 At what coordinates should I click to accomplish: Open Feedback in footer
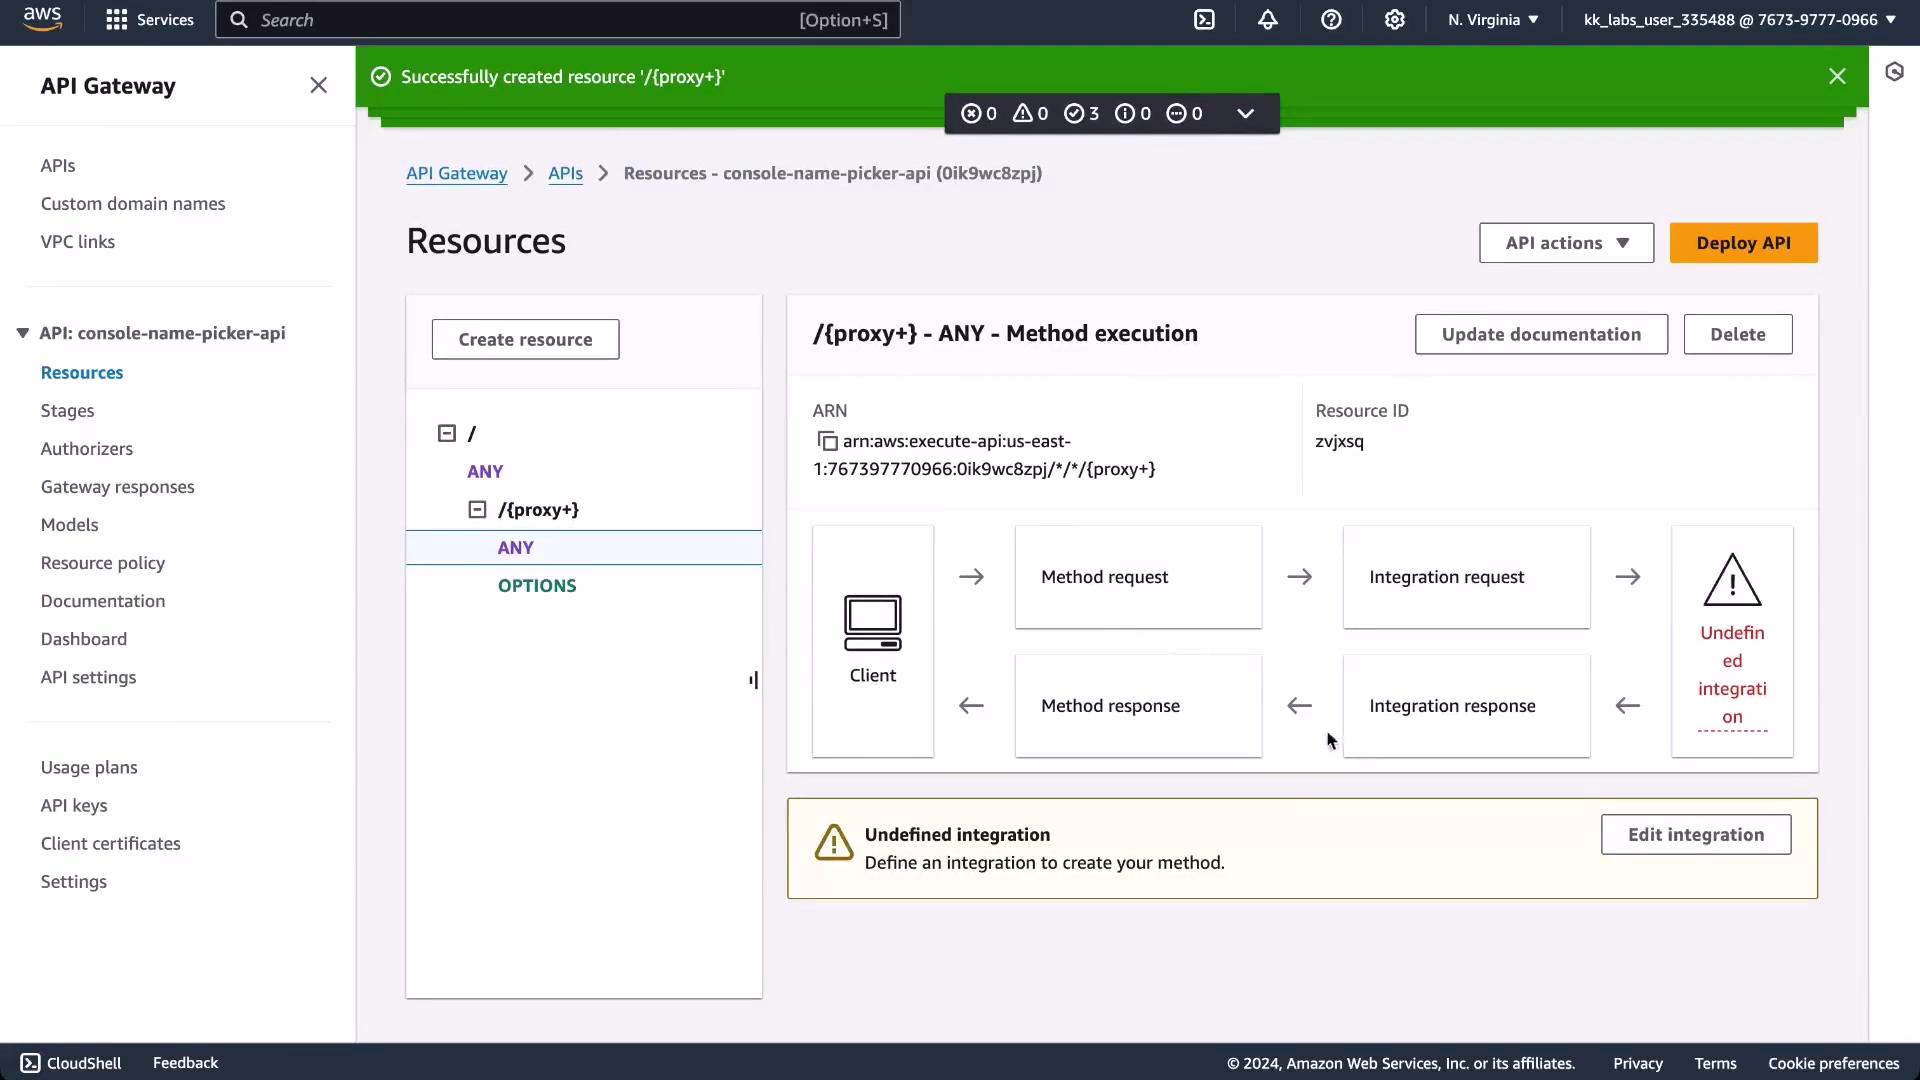(185, 1063)
